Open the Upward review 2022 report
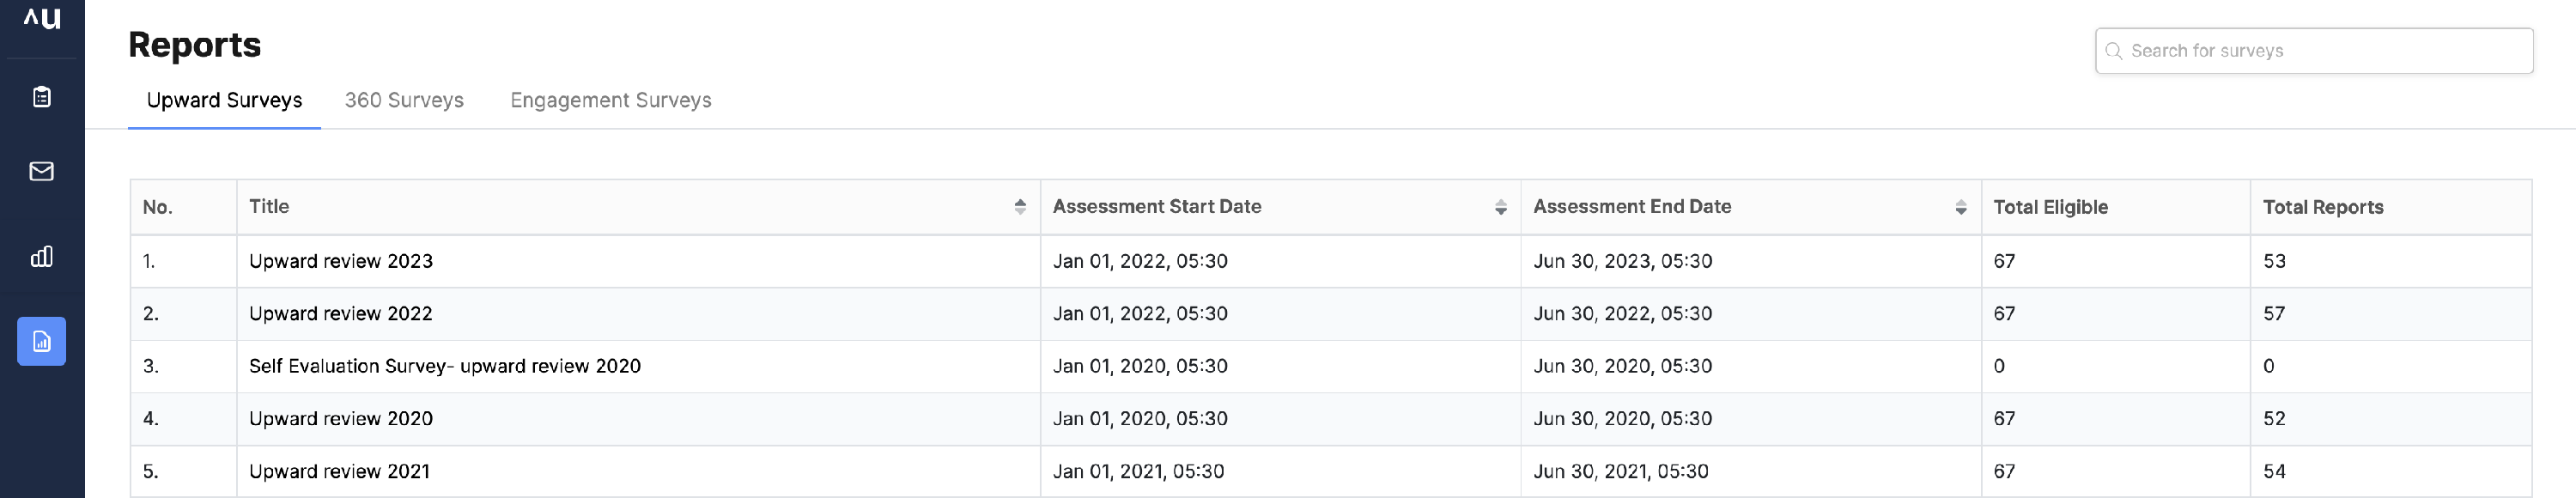The width and height of the screenshot is (2576, 498). tap(341, 313)
